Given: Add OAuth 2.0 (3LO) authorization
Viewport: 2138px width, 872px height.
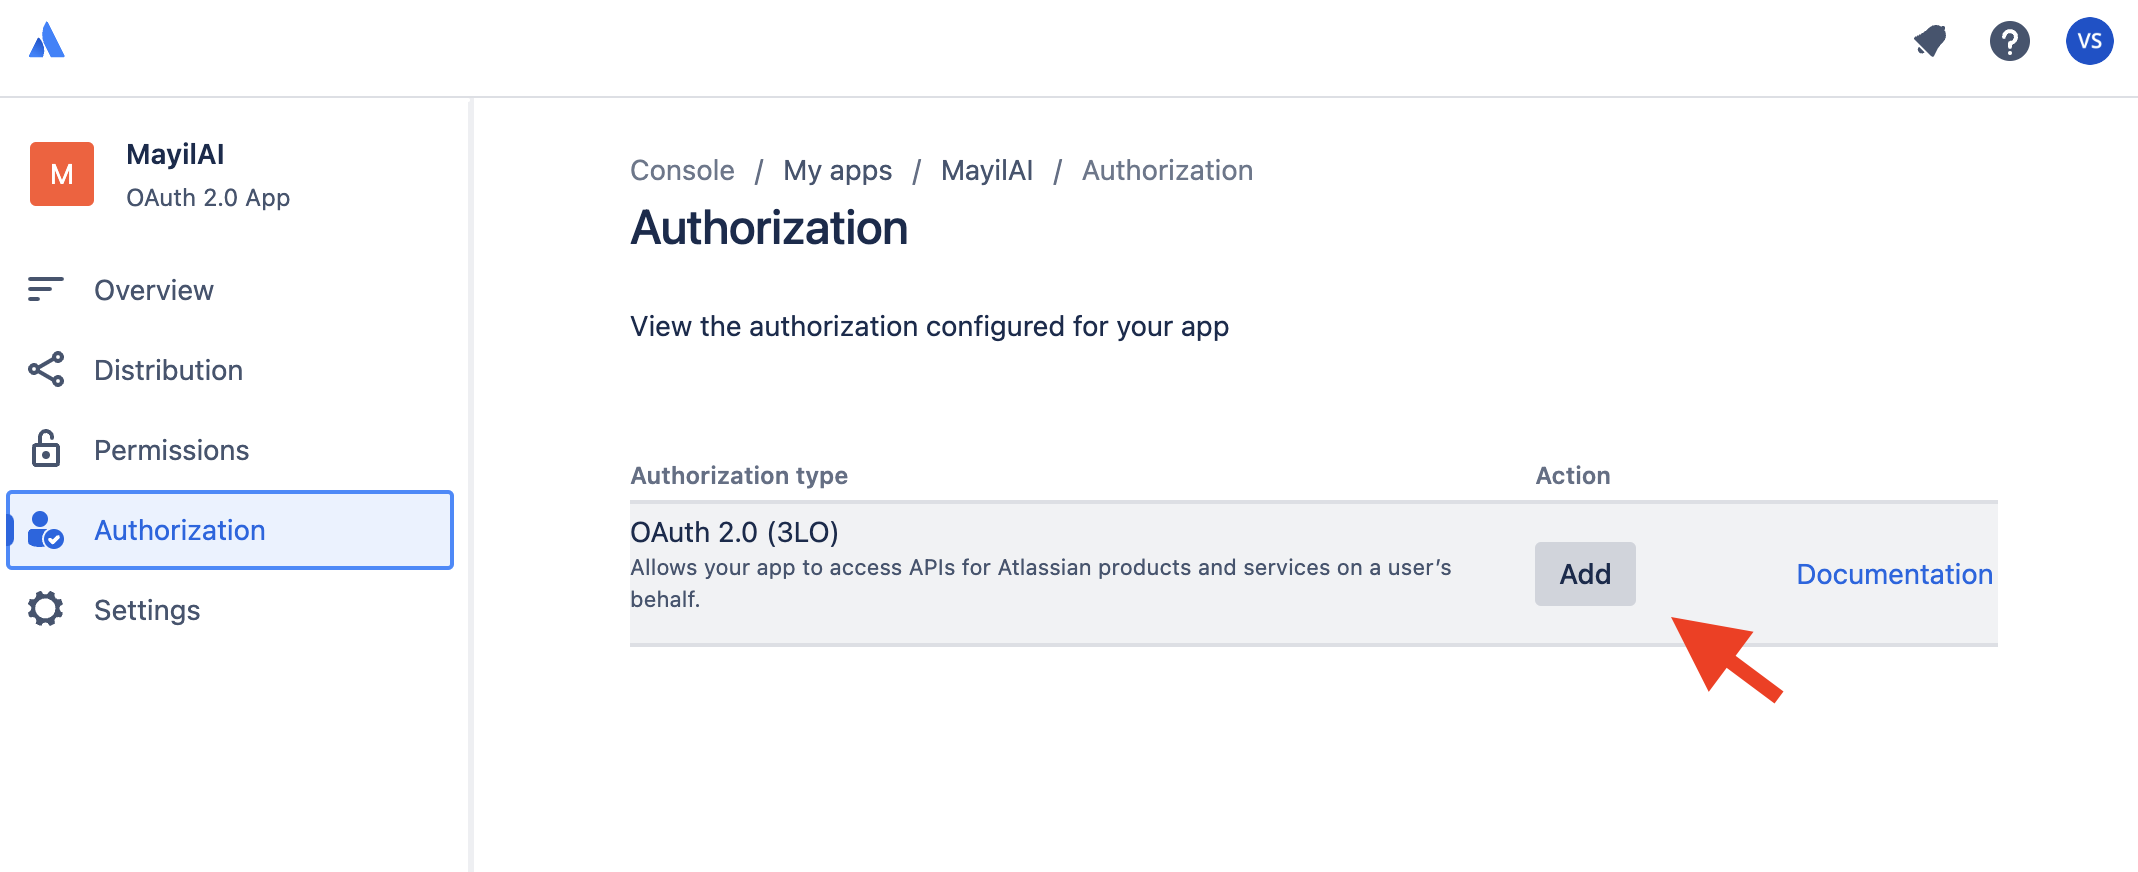Looking at the screenshot, I should (1585, 574).
